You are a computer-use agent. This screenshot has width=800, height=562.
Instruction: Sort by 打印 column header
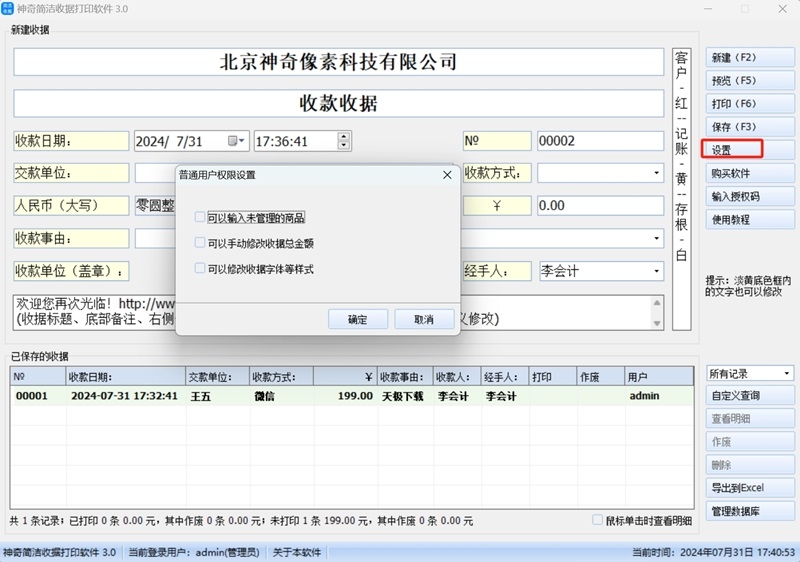553,377
